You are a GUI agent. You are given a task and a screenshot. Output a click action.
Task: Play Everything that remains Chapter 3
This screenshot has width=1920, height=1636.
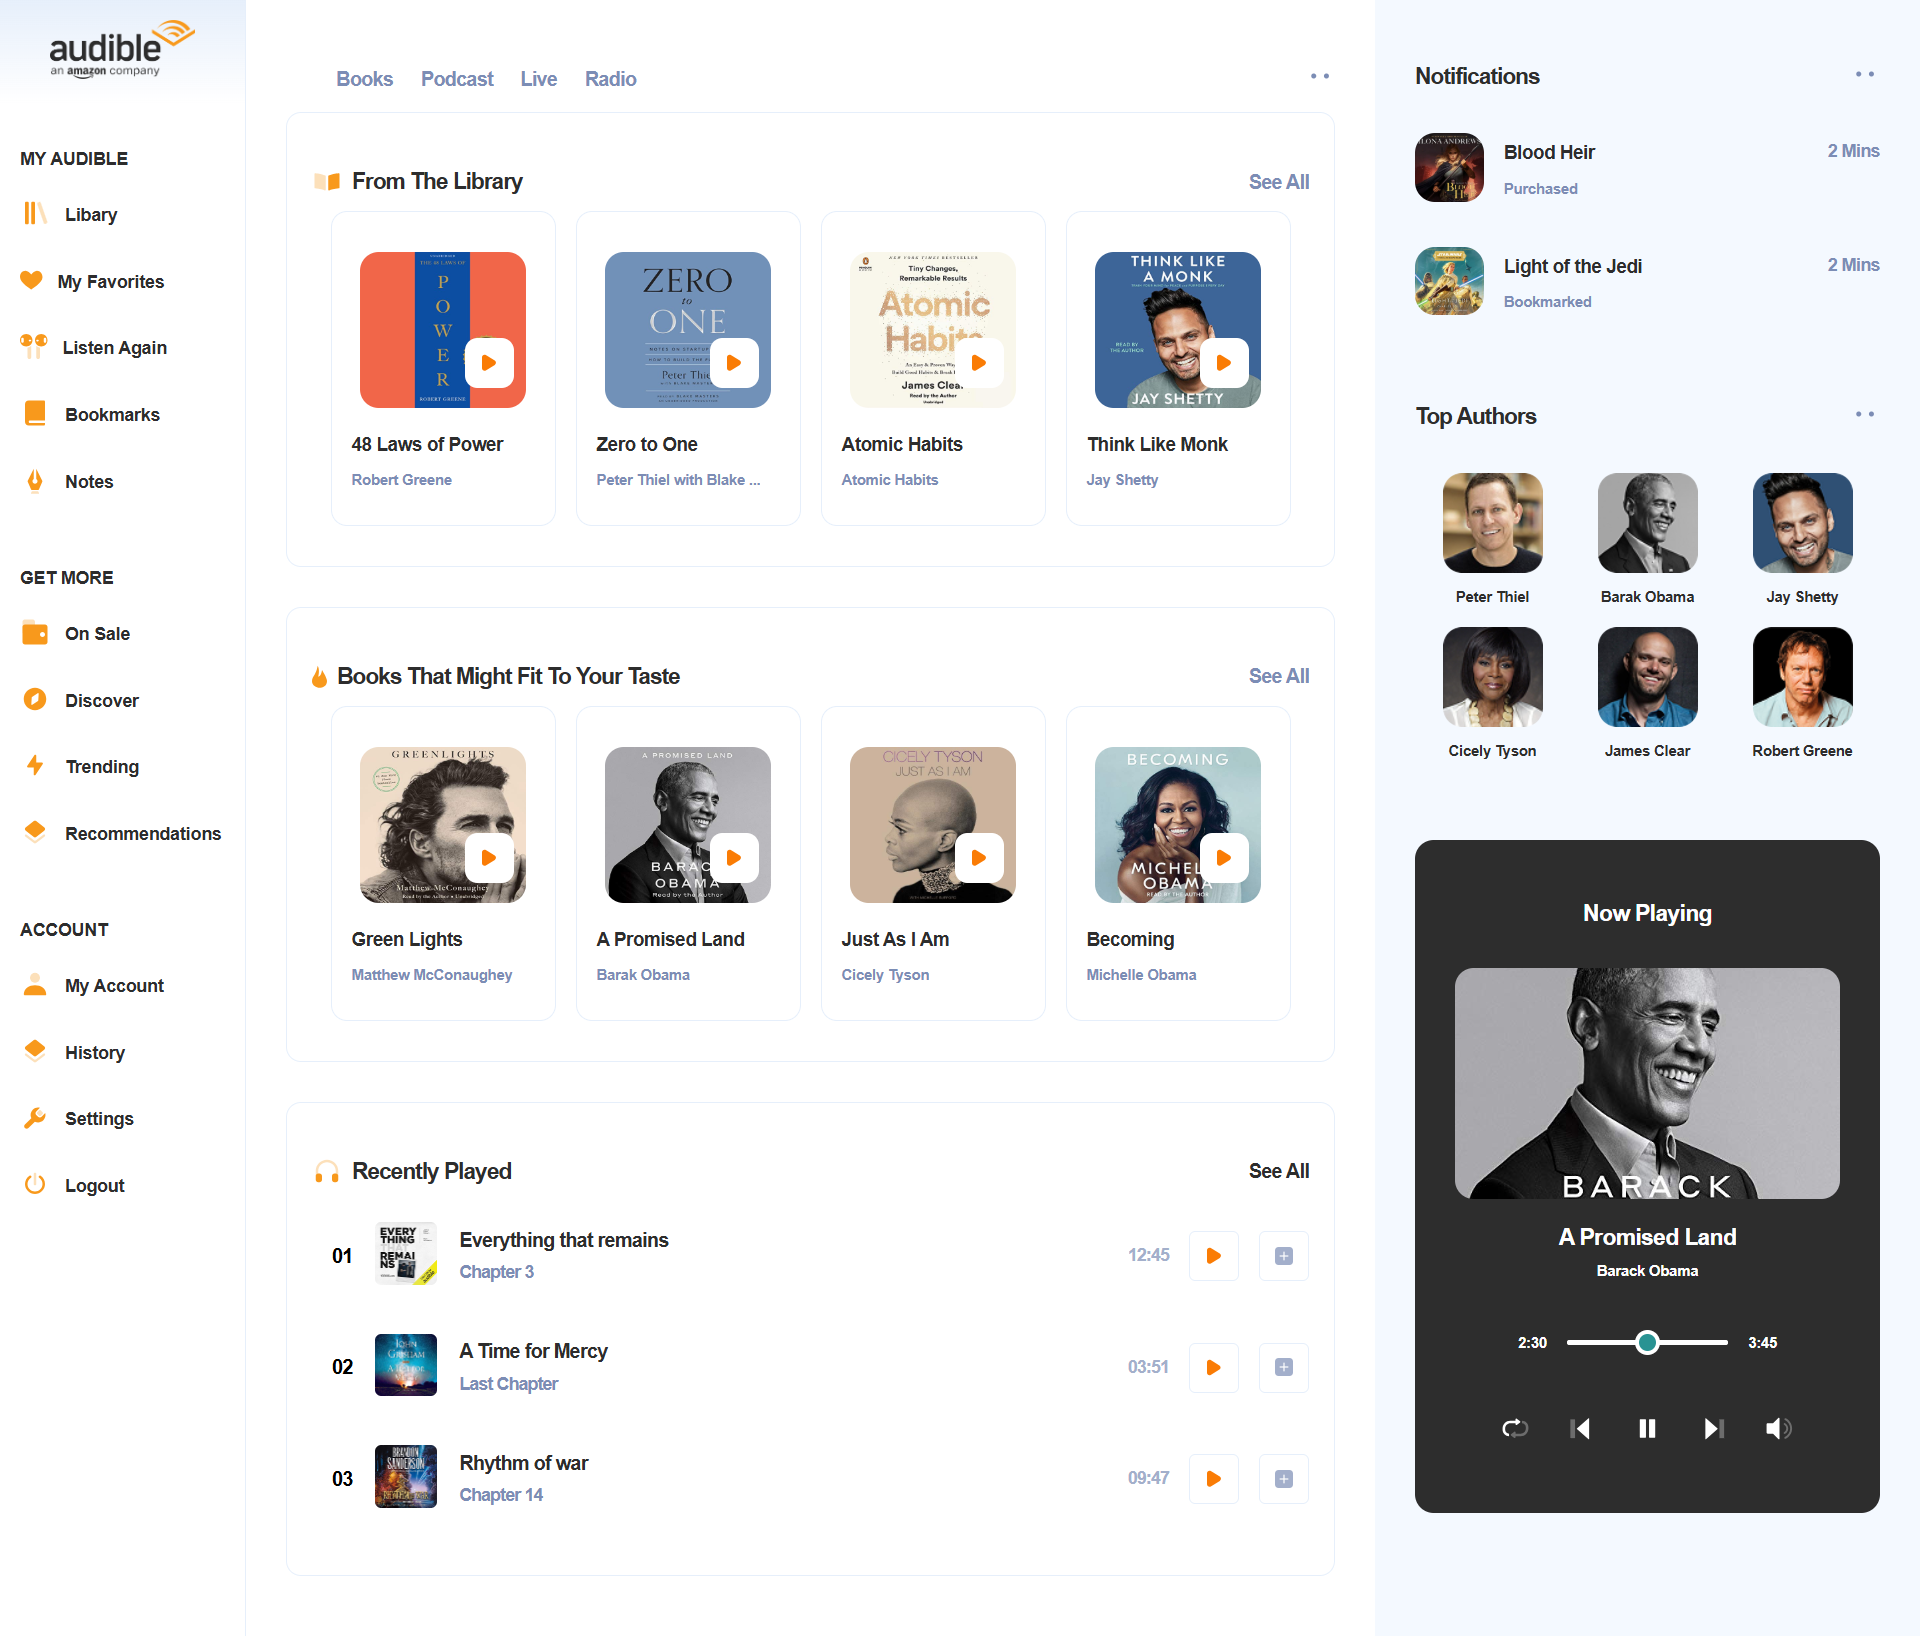click(1214, 1256)
